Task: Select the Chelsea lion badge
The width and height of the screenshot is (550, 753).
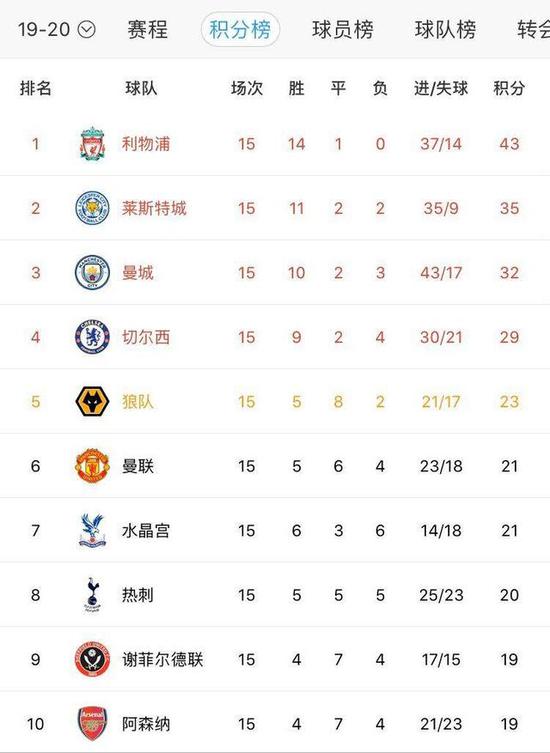Action: point(92,337)
